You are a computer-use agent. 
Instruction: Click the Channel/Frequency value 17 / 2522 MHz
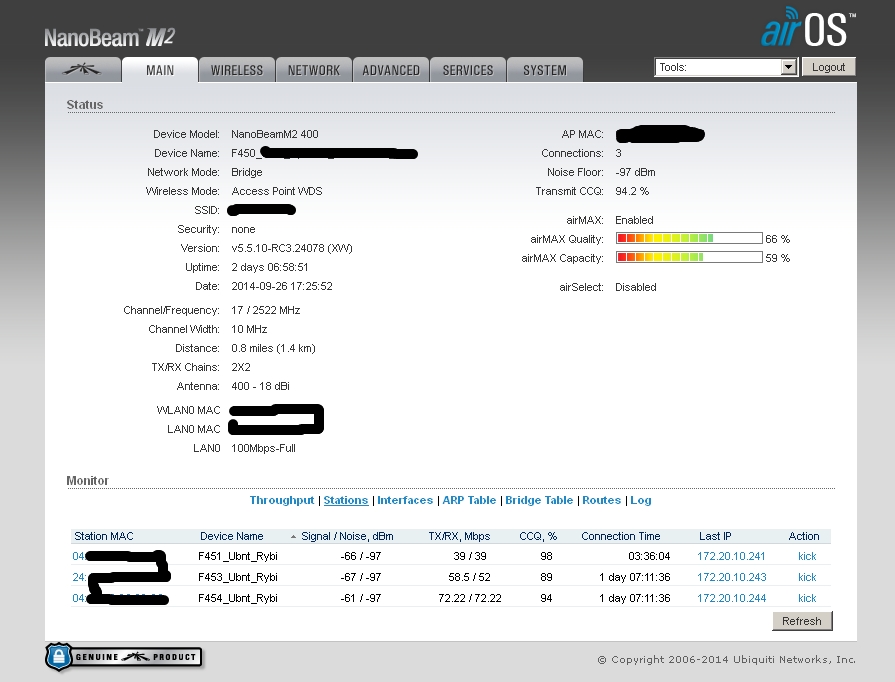pos(265,310)
